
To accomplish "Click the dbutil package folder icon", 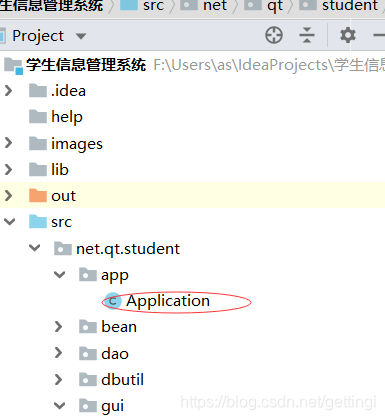I will (88, 379).
